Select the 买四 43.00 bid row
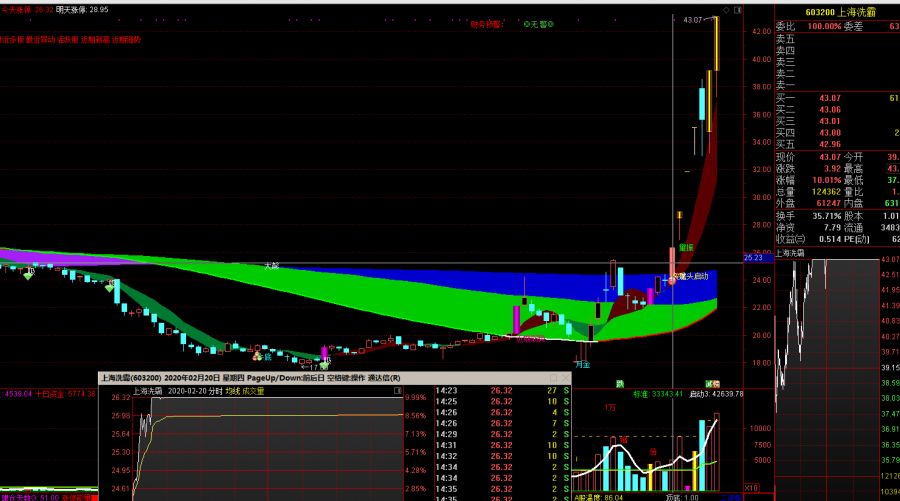 pos(837,133)
